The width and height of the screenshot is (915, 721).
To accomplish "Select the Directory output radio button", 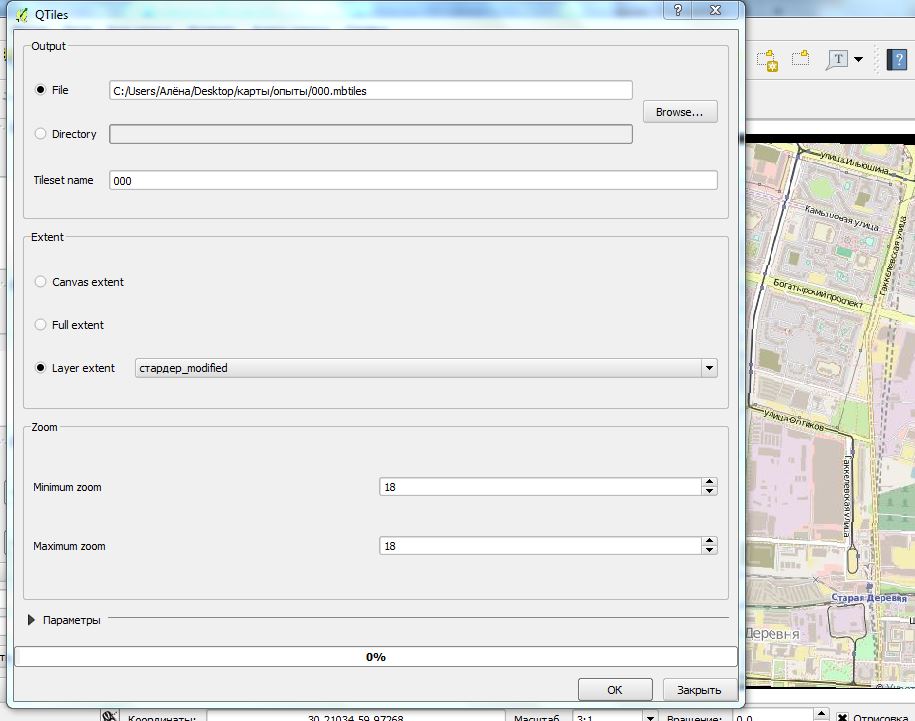I will click(40, 134).
